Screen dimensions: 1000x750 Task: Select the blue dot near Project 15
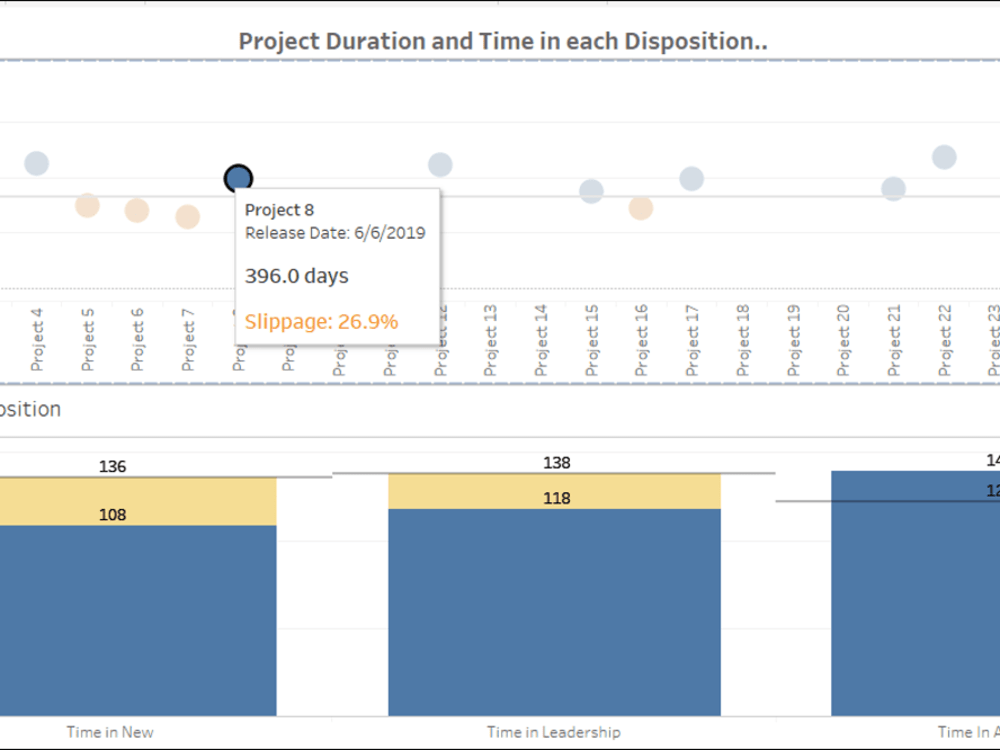coord(590,190)
